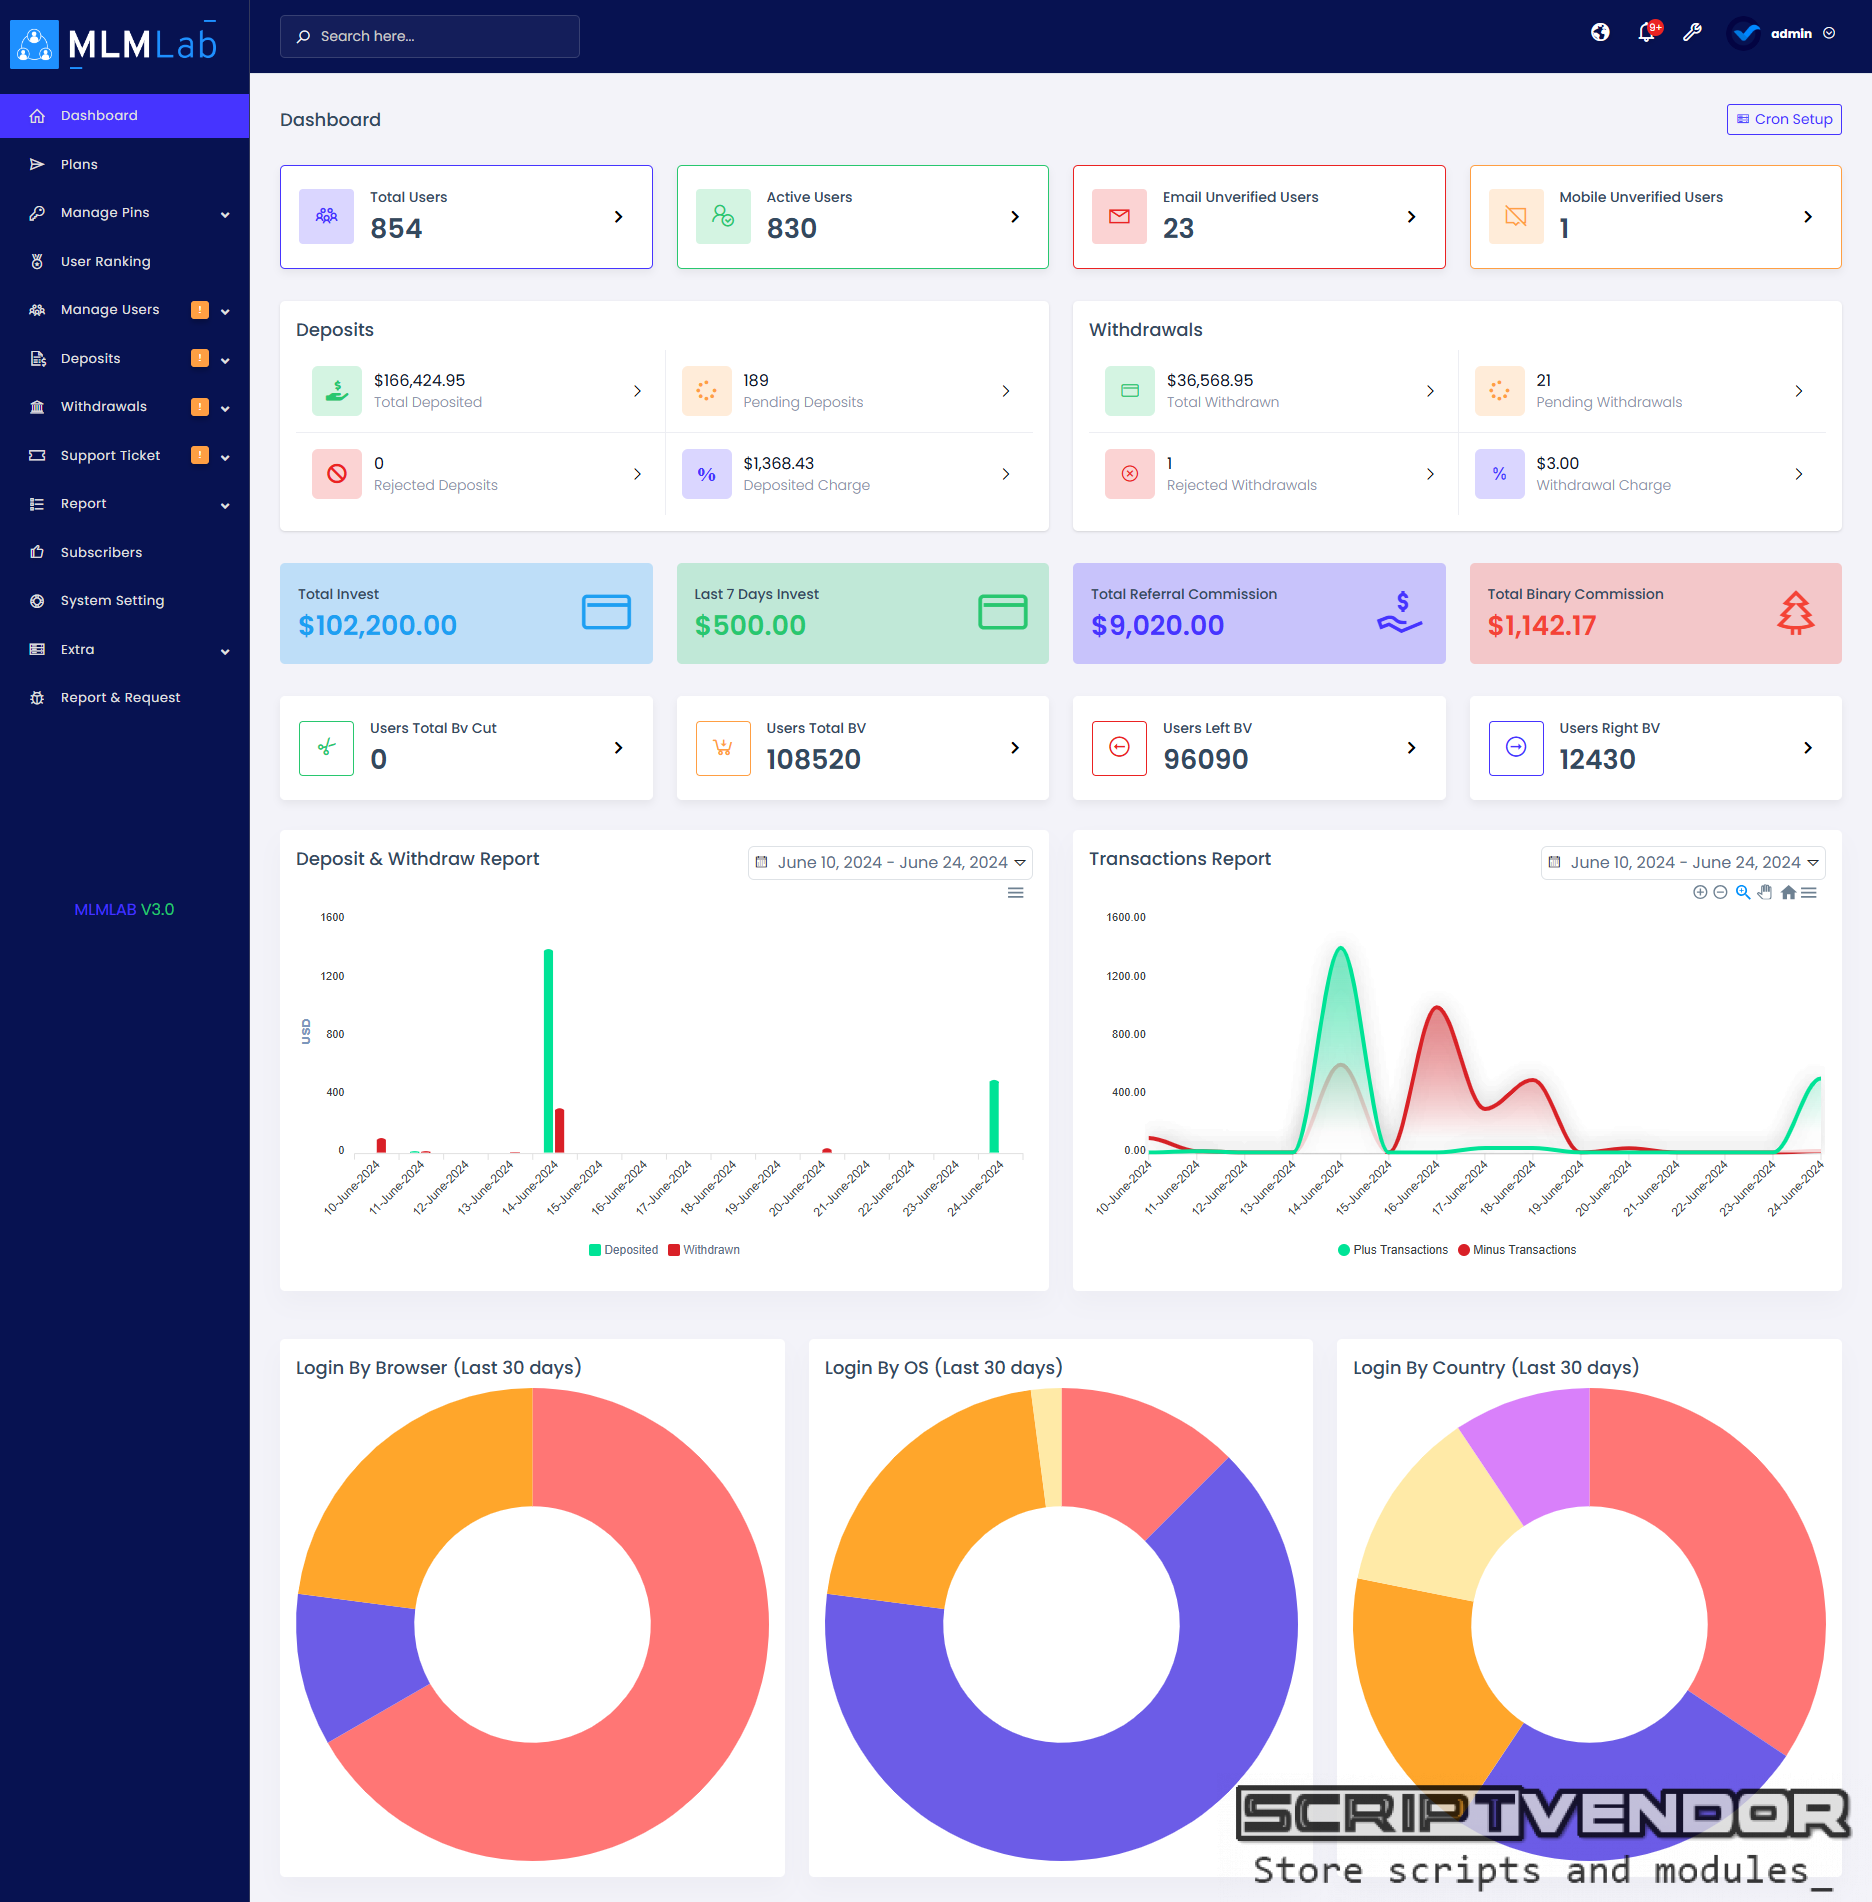Click the Cron Setup button
Viewport: 1872px width, 1902px height.
click(1784, 119)
